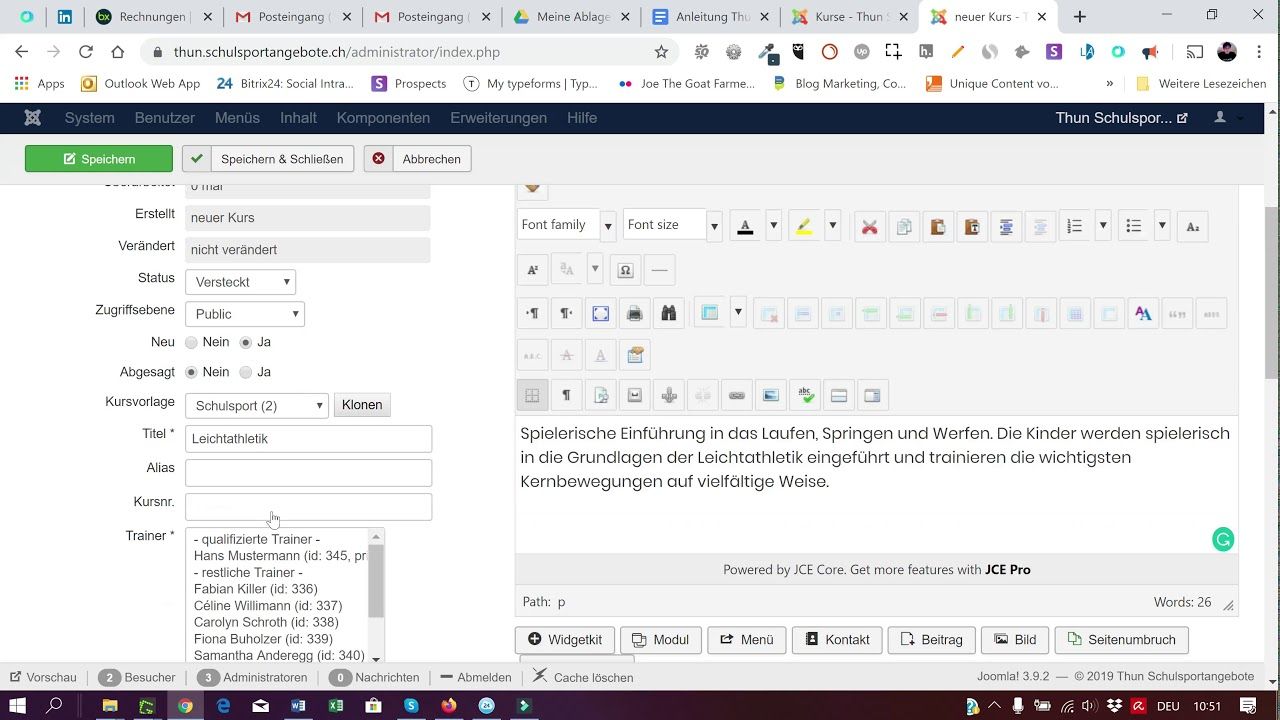Open the Komponenten menu

point(383,118)
